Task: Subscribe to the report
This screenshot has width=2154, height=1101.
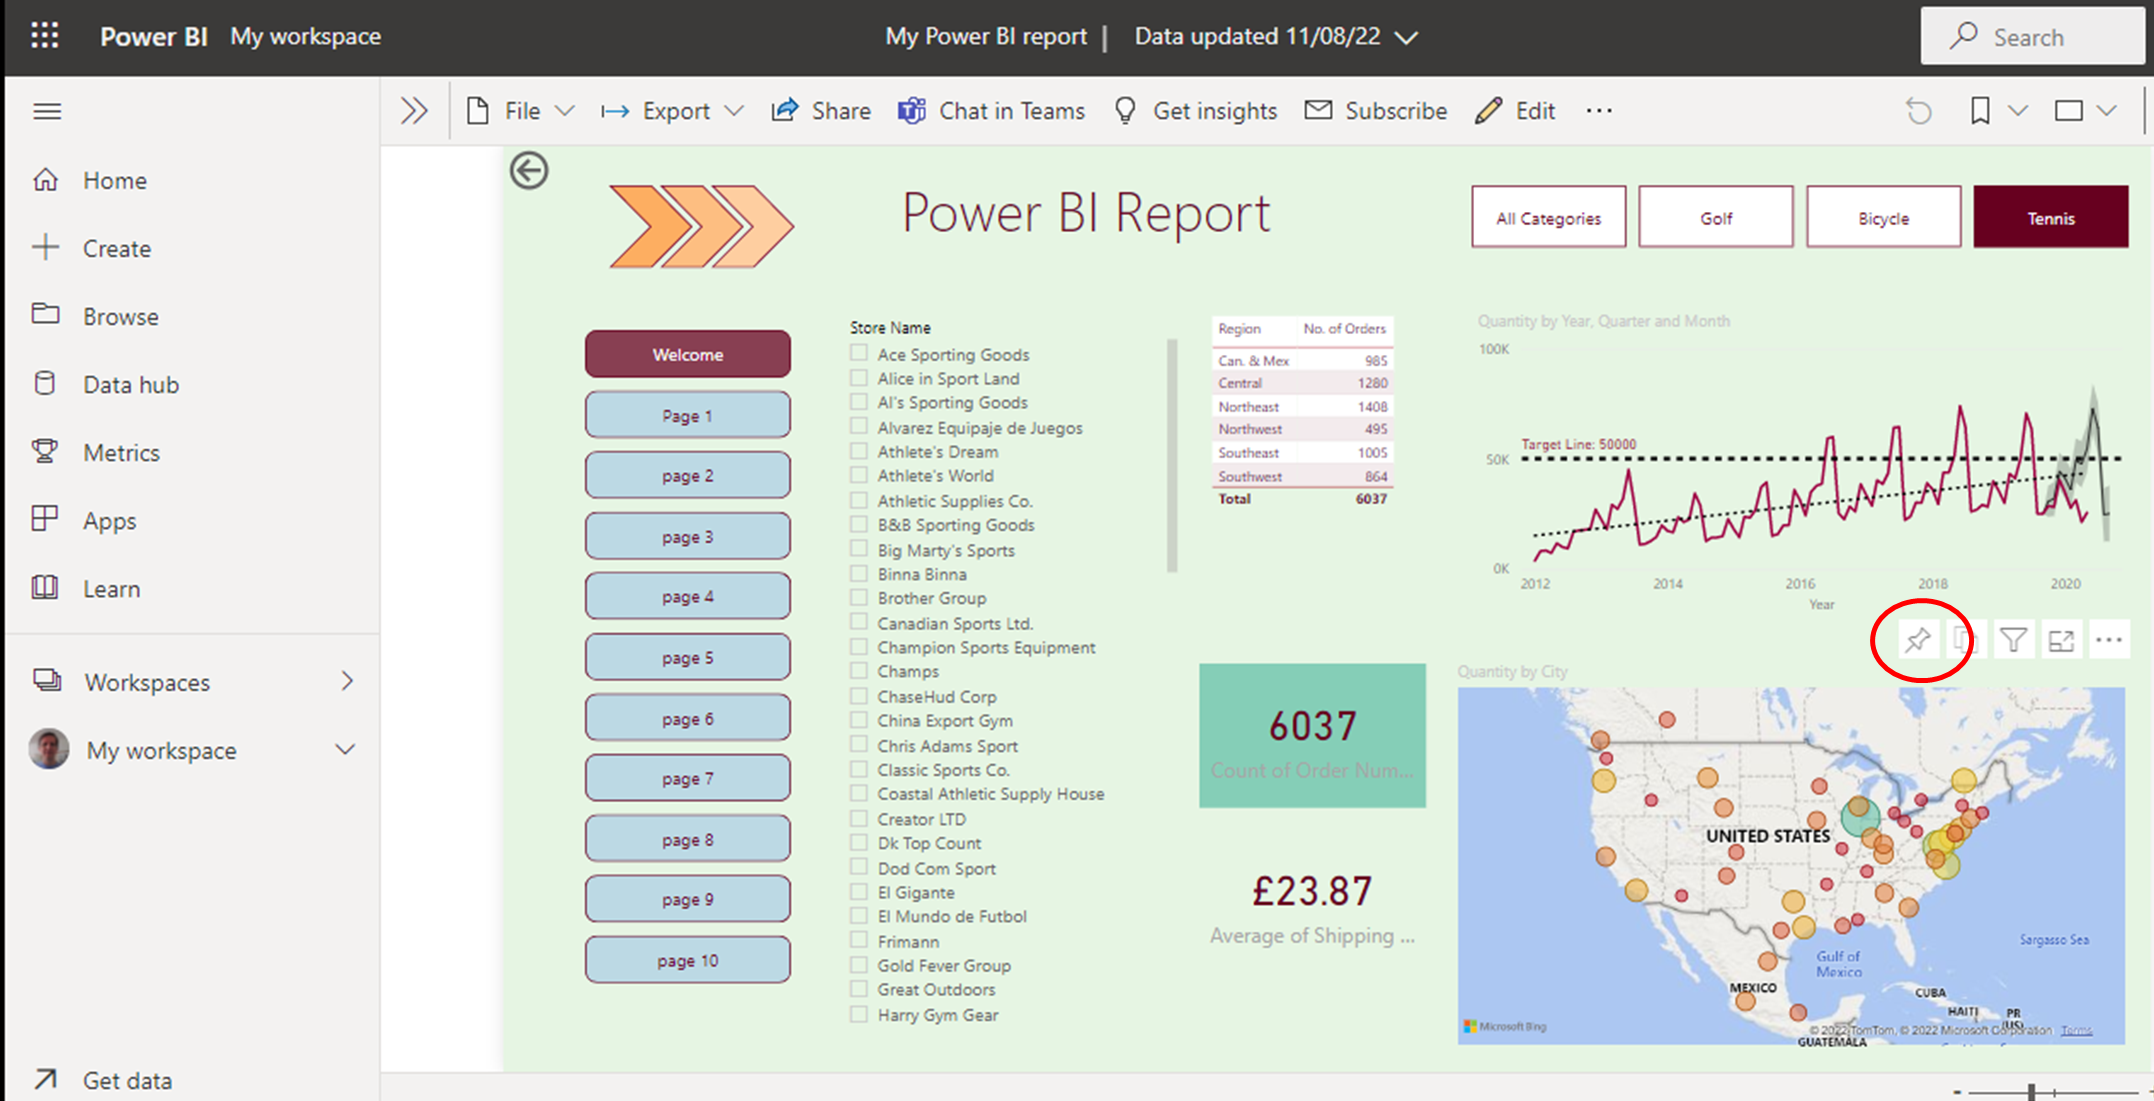Action: point(1376,110)
